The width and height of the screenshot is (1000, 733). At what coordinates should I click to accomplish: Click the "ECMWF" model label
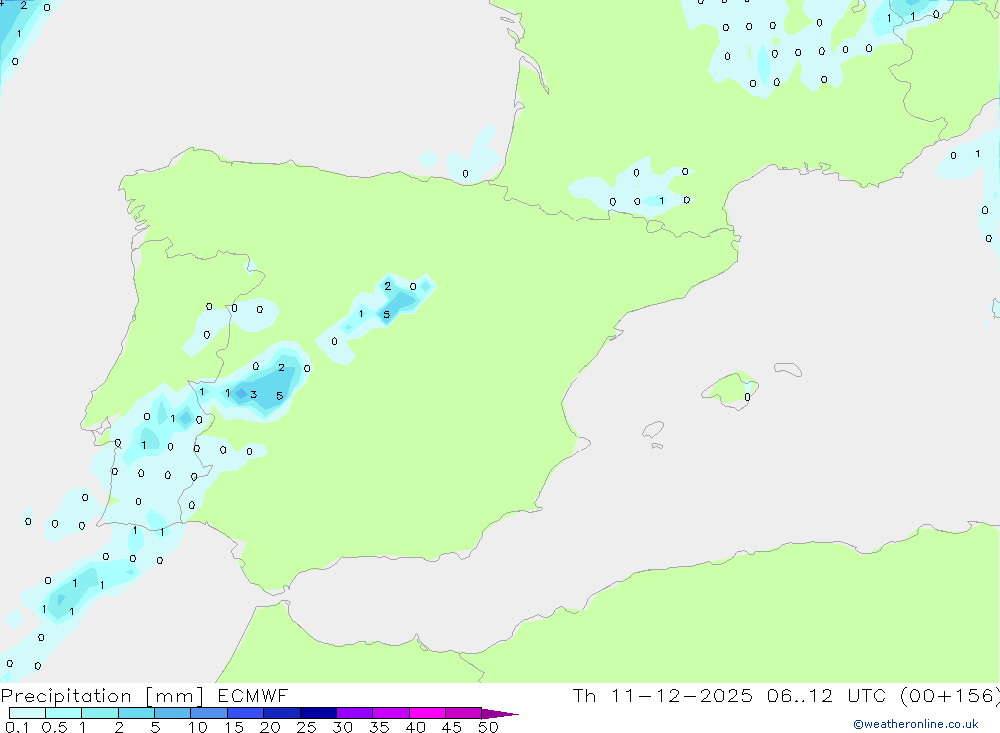click(253, 696)
